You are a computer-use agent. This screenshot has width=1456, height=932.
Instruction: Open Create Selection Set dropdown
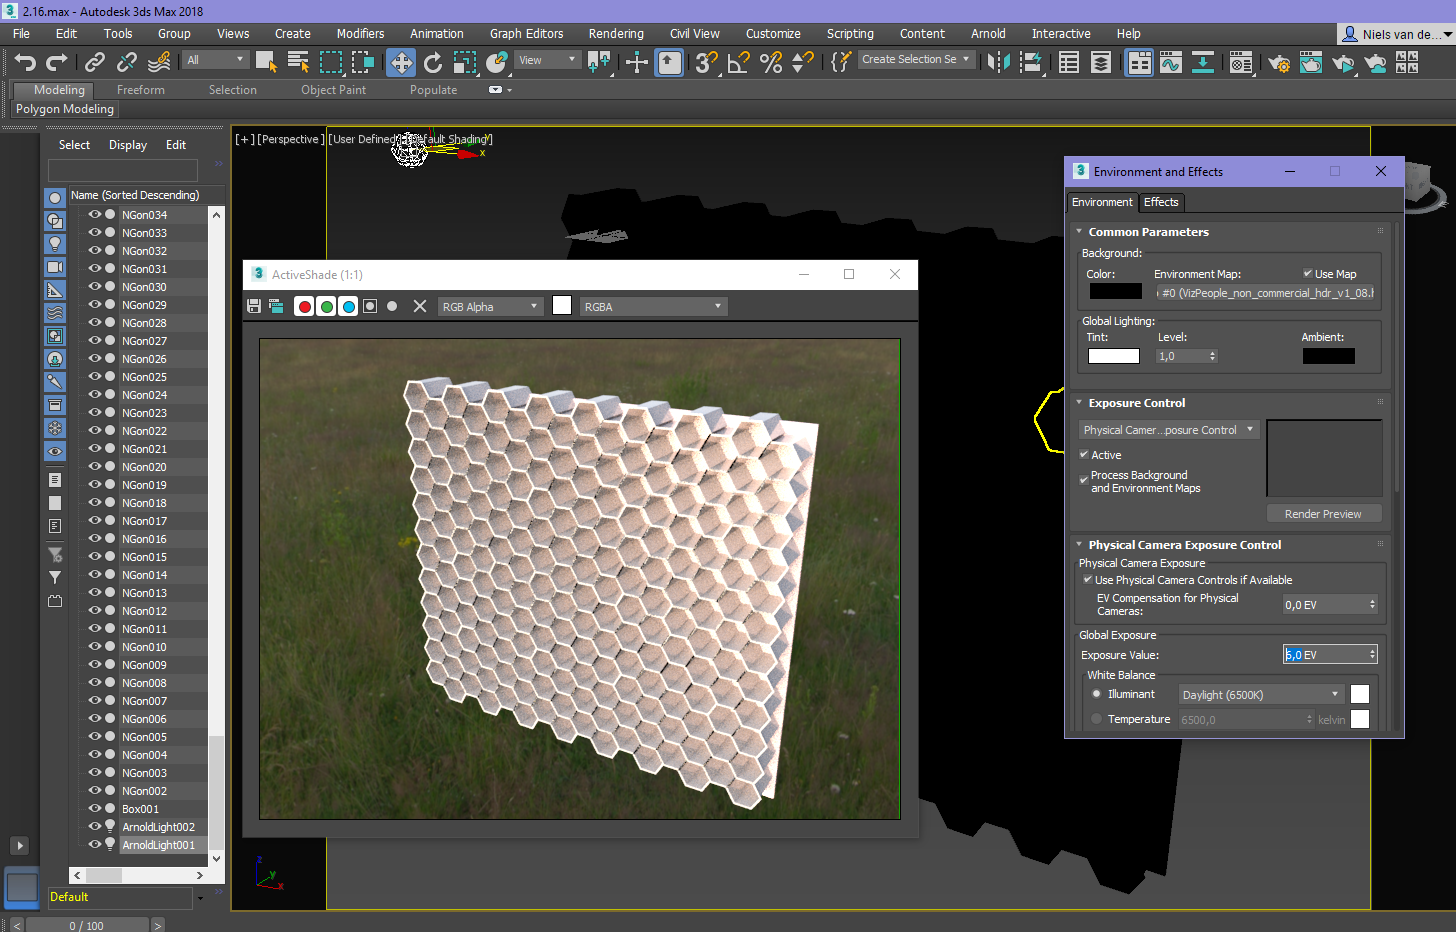[x=916, y=59]
